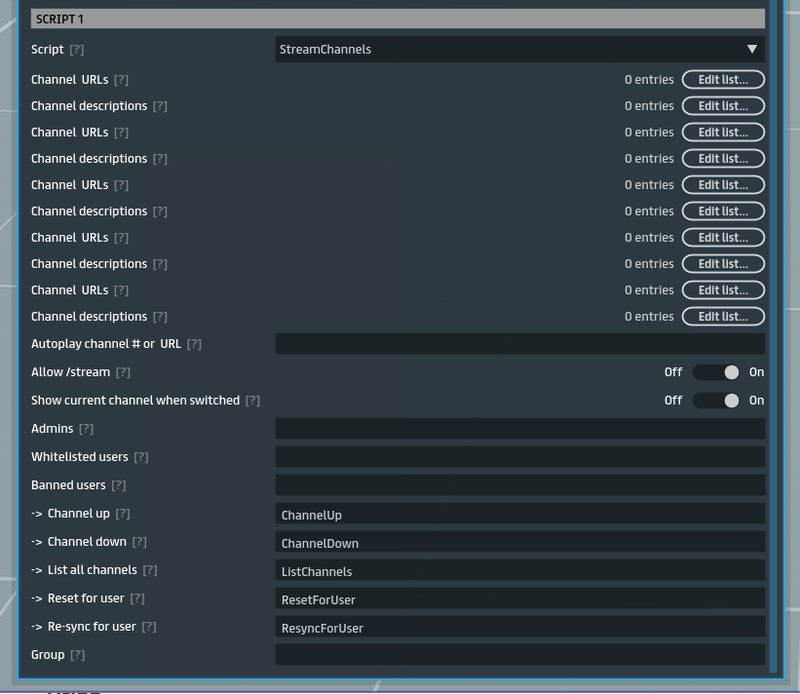
Task: Click the SCRIPT 1 section header bar
Action: 398,19
